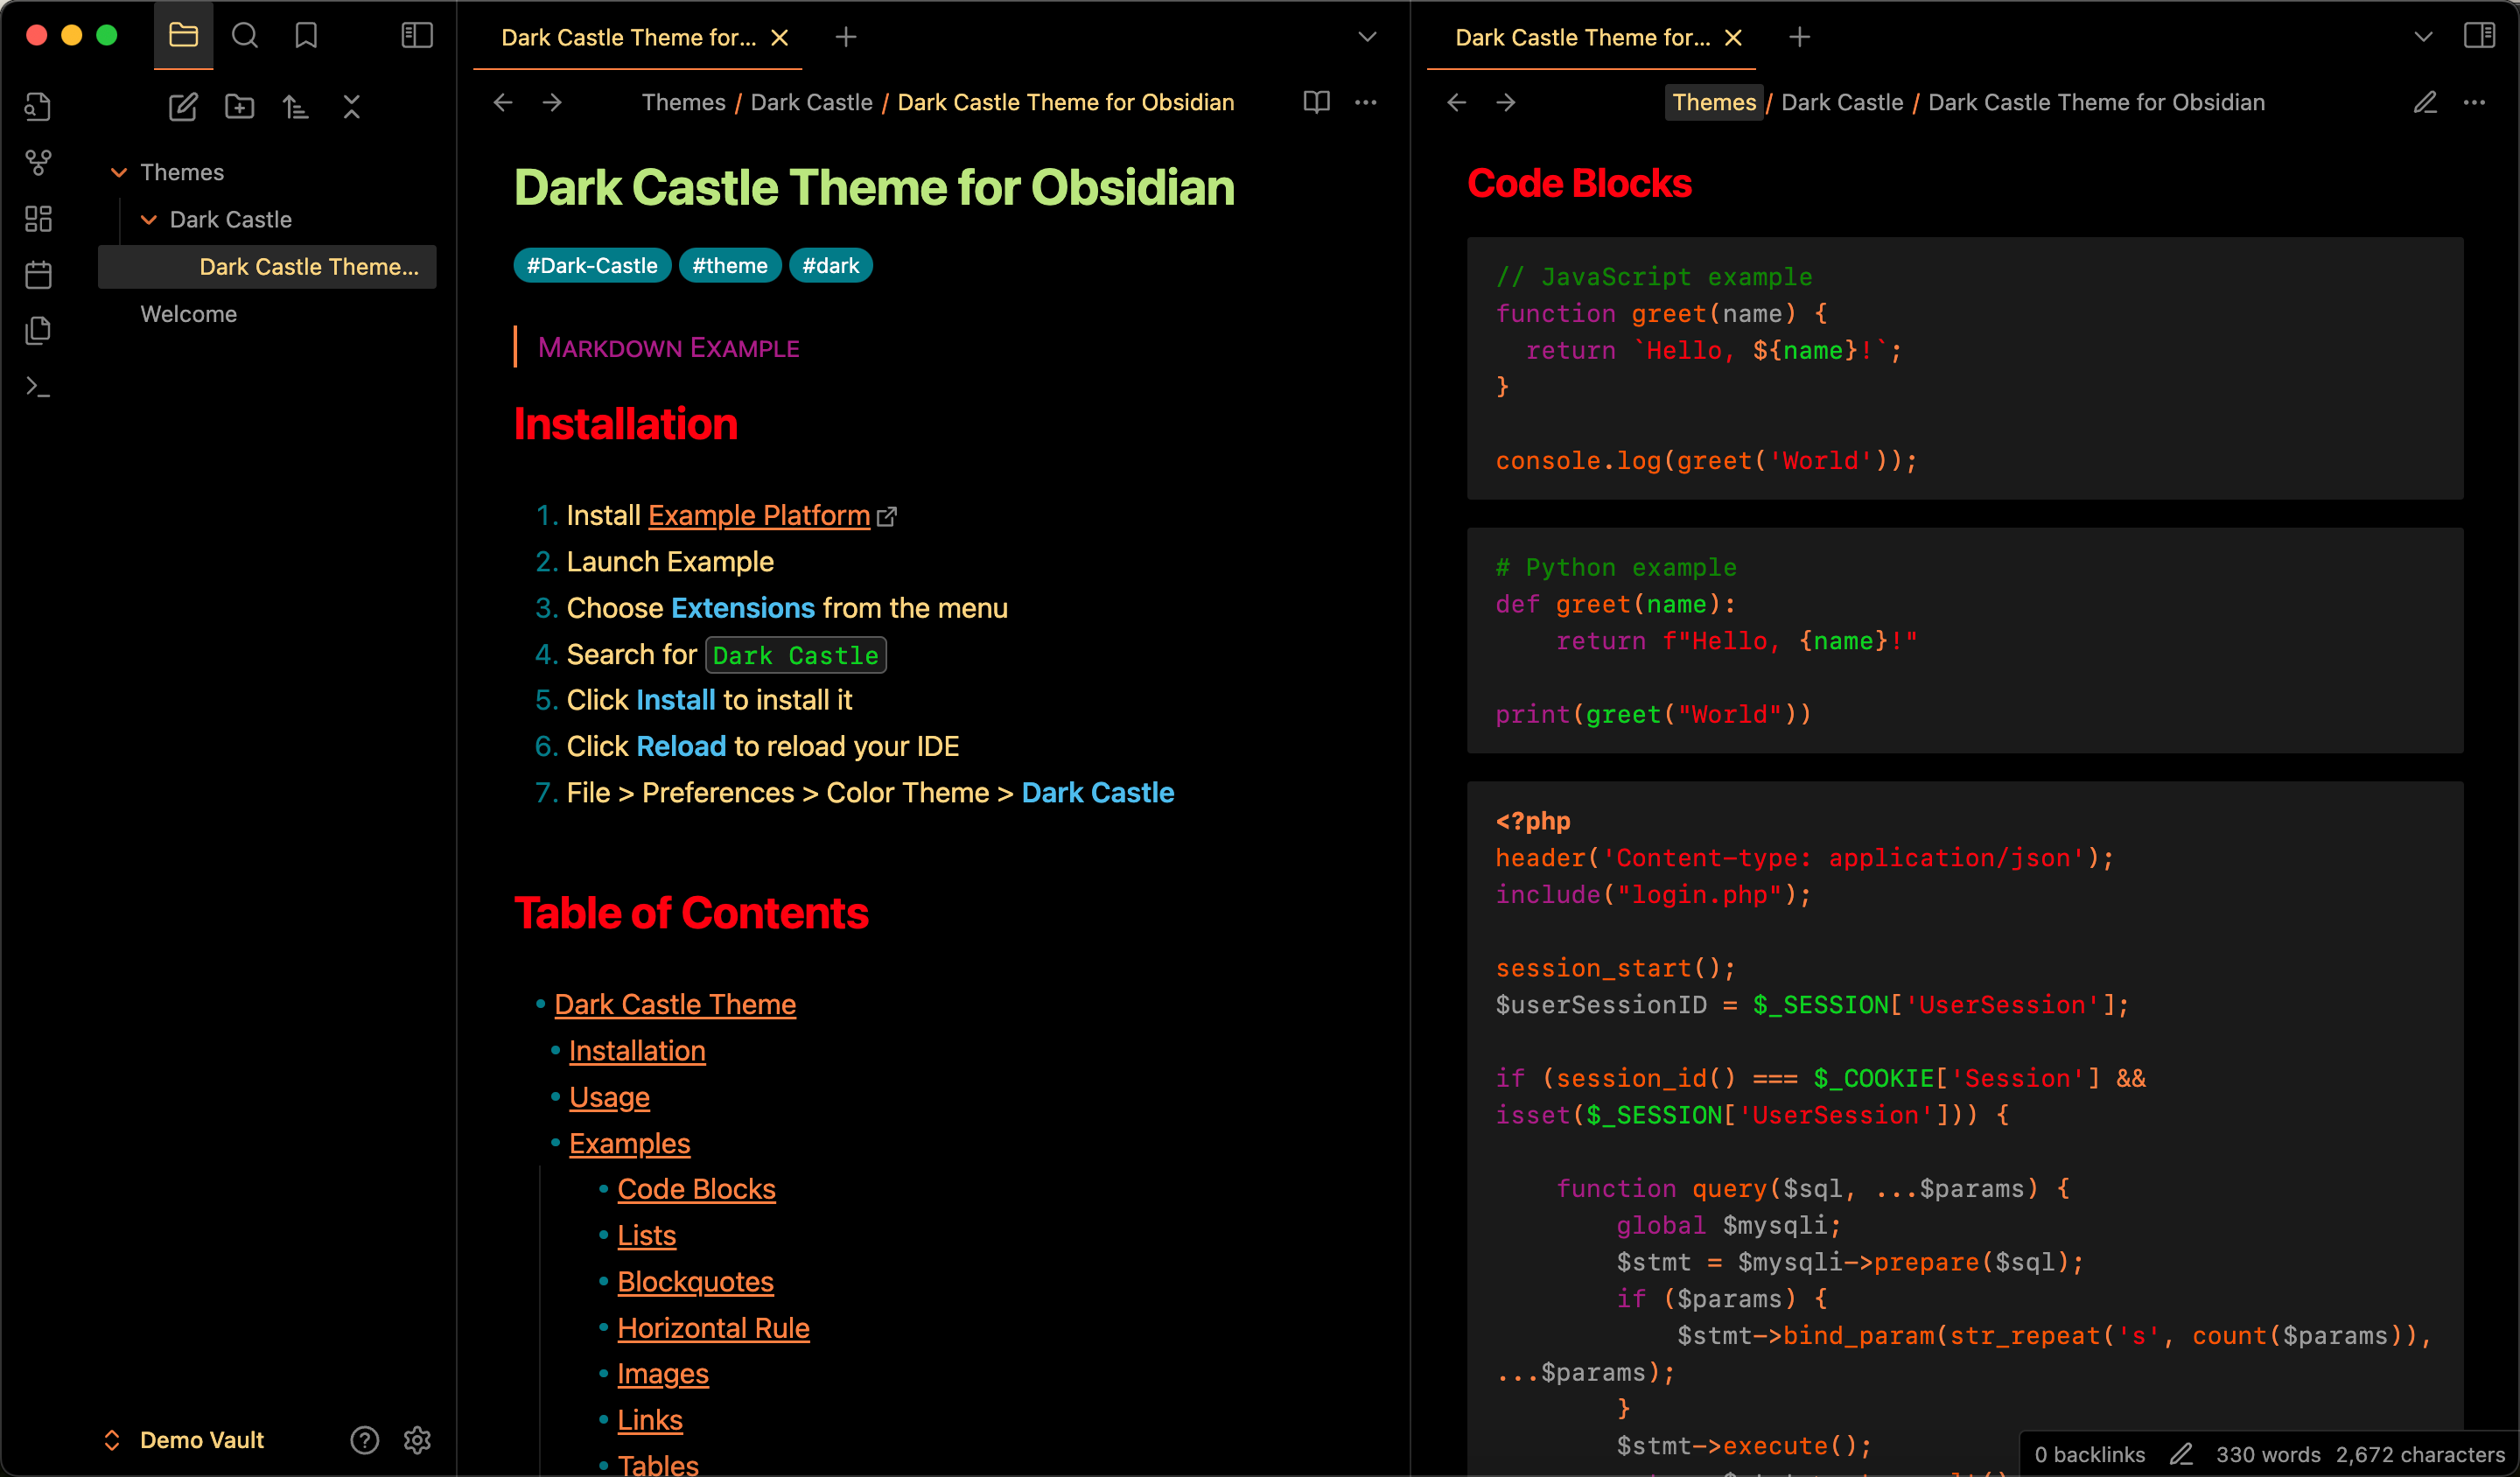Viewport: 2520px width, 1477px height.
Task: Open command palette terminal icon
Action: pos(38,387)
